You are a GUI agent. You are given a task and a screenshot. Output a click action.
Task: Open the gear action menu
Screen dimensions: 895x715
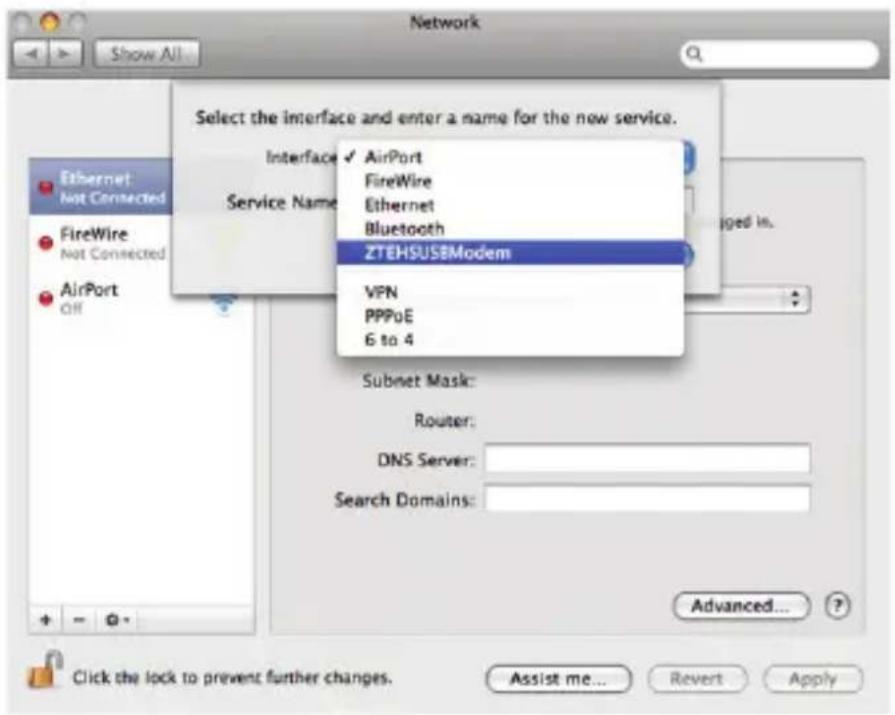pyautogui.click(x=118, y=620)
